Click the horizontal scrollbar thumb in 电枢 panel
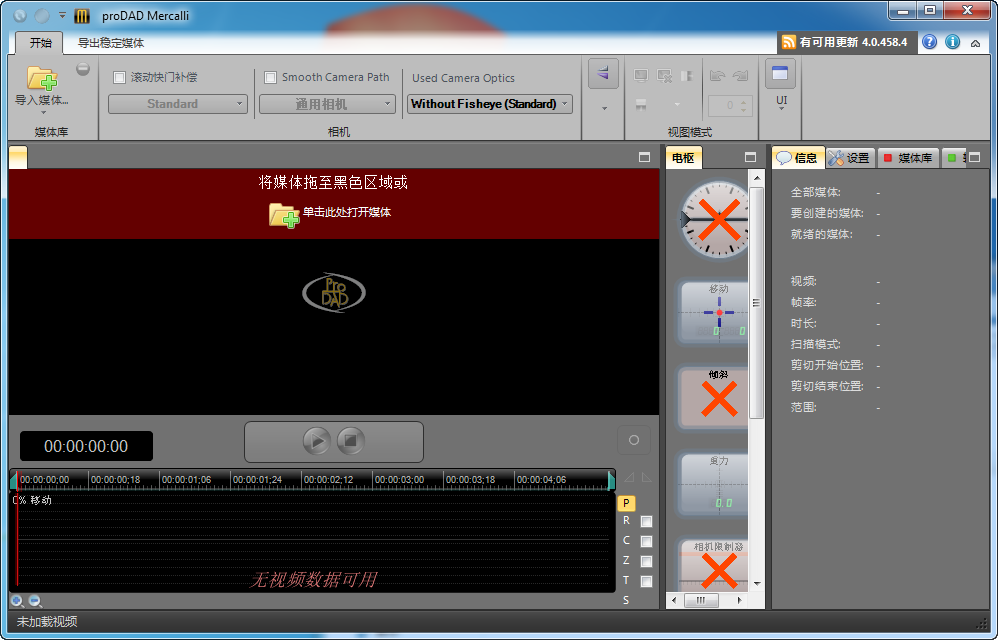The width and height of the screenshot is (998, 640). [x=701, y=600]
